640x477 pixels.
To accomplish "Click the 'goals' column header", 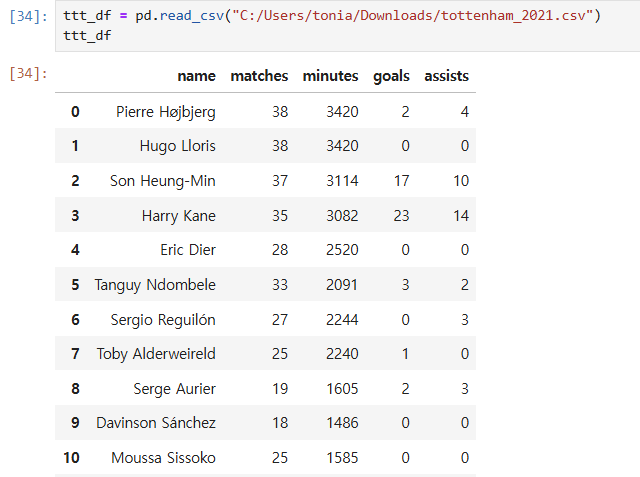I will pyautogui.click(x=391, y=76).
